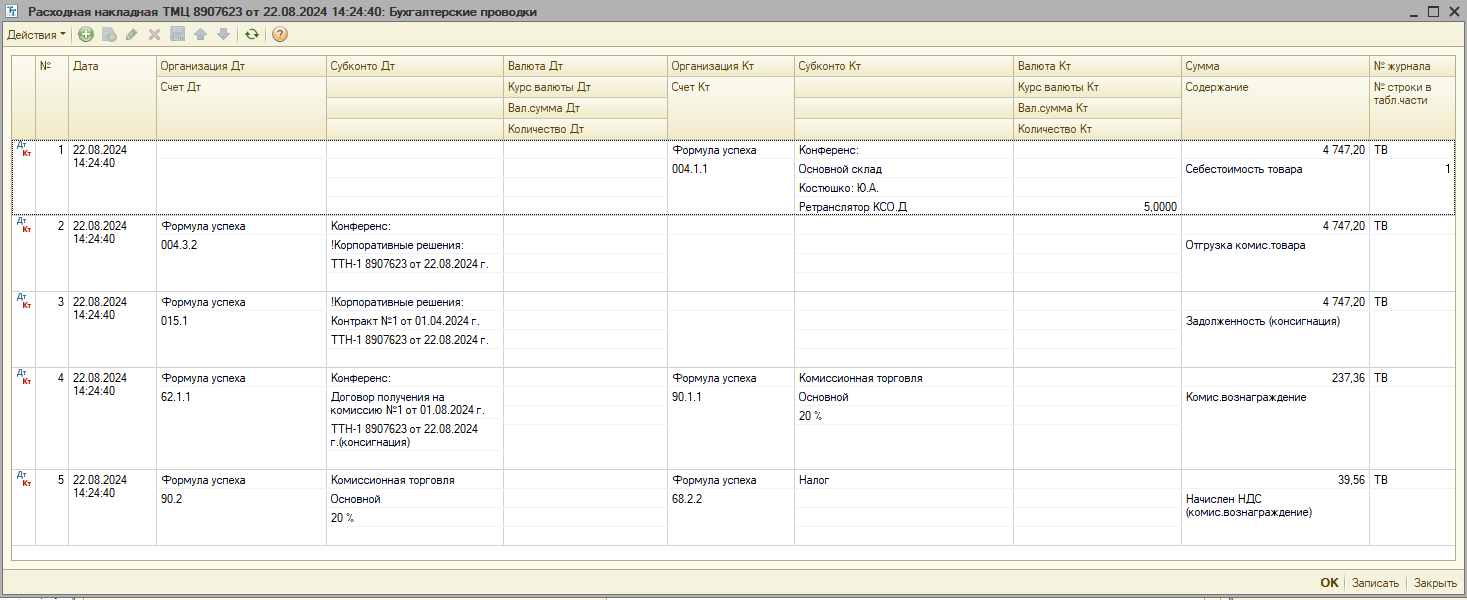Click the Copy entry toolbar icon
This screenshot has height=600, width=1467.
(x=109, y=34)
